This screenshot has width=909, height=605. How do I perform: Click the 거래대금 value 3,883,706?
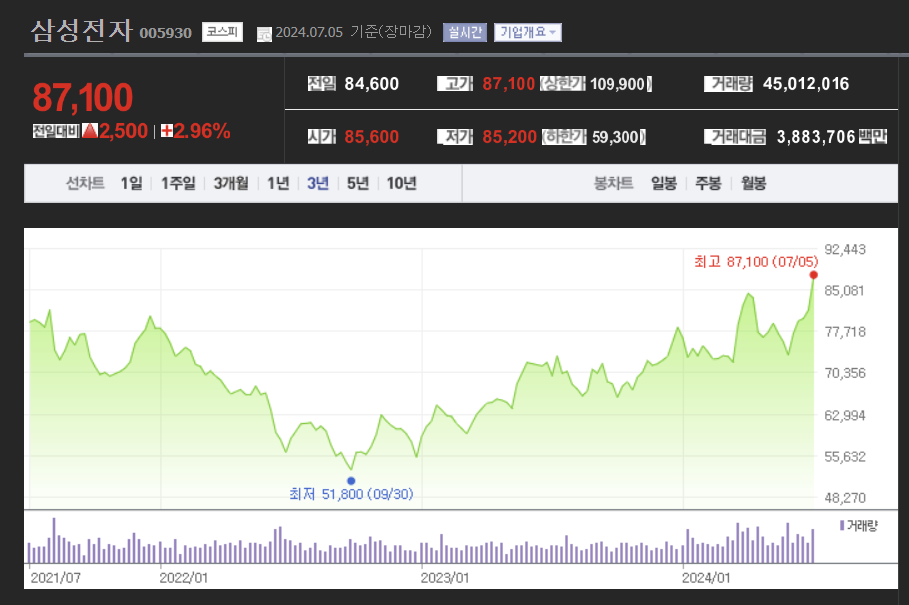(x=816, y=137)
